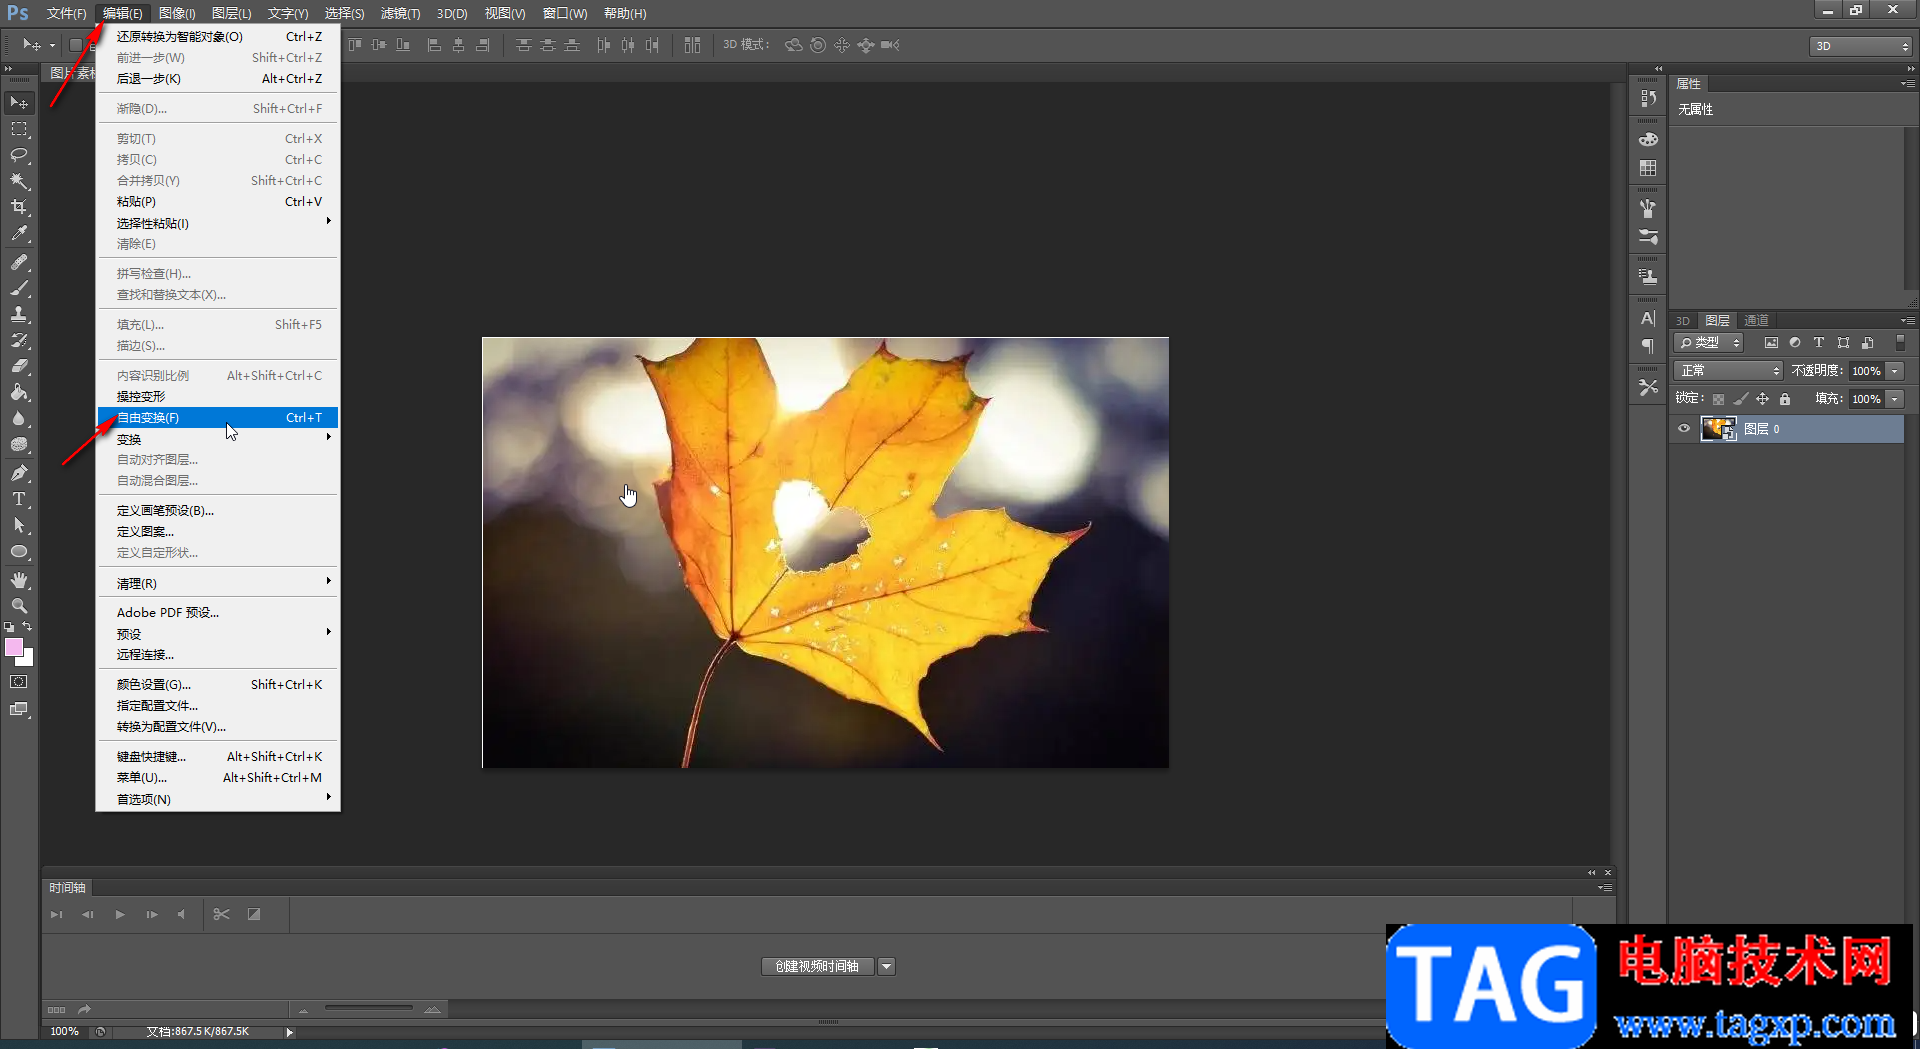Open the 滤镜 Filter menu
Image resolution: width=1920 pixels, height=1049 pixels.
point(400,13)
